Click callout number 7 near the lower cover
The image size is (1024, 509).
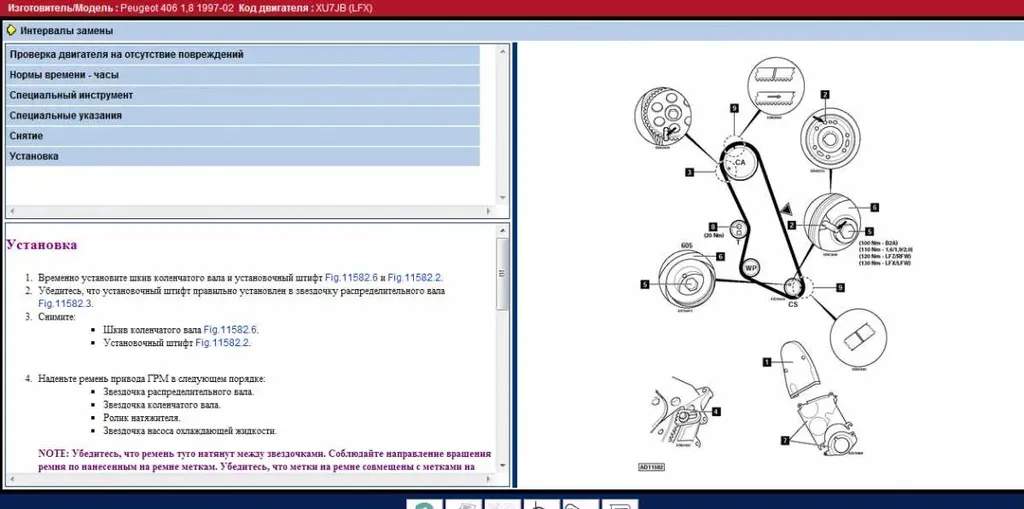785,440
